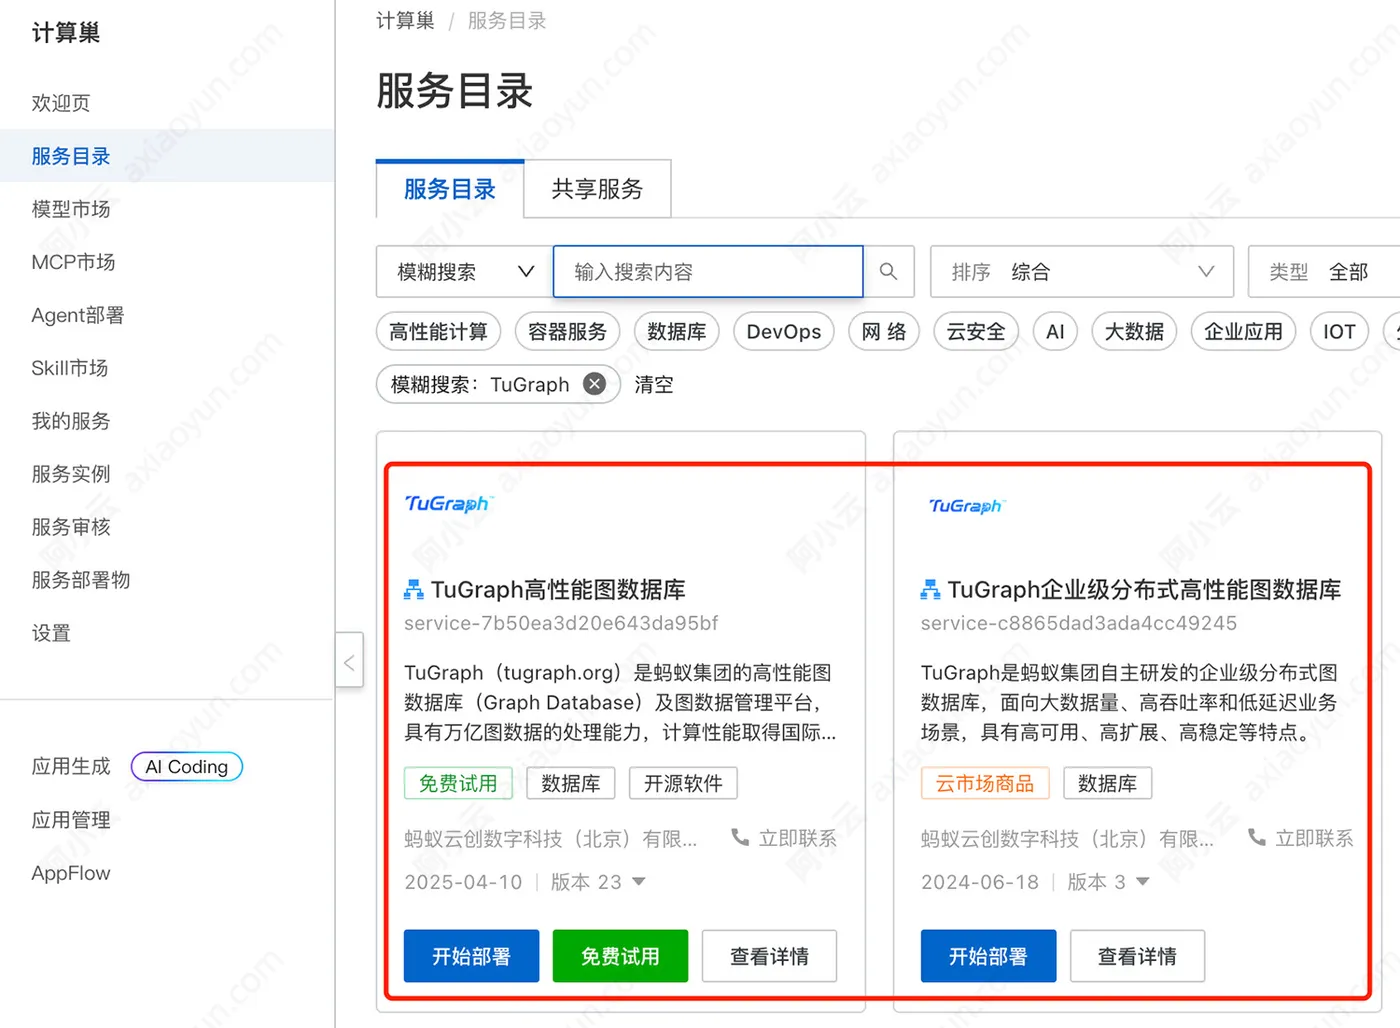Image resolution: width=1400 pixels, height=1028 pixels.
Task: Click 查看详情 on the TuGraph高性能图数据库 card
Action: click(769, 956)
